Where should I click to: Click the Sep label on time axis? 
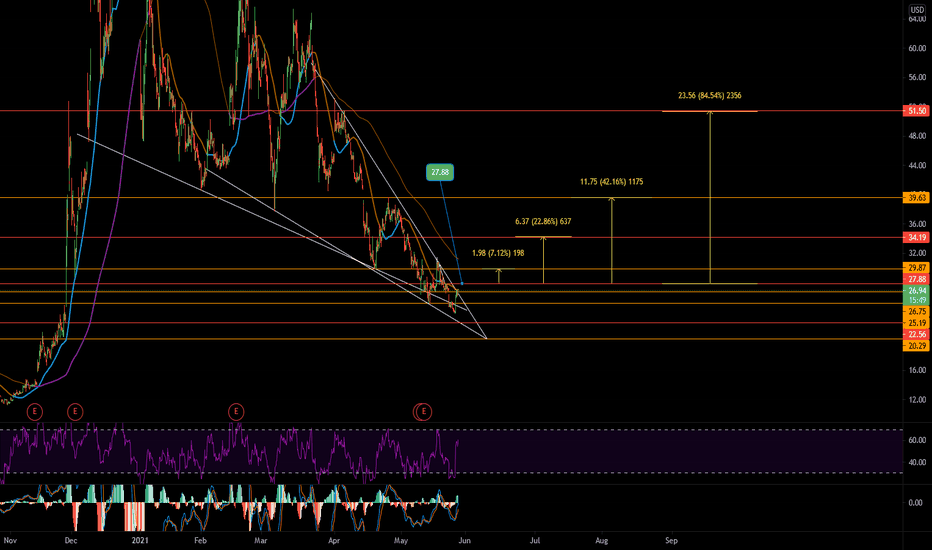click(671, 541)
